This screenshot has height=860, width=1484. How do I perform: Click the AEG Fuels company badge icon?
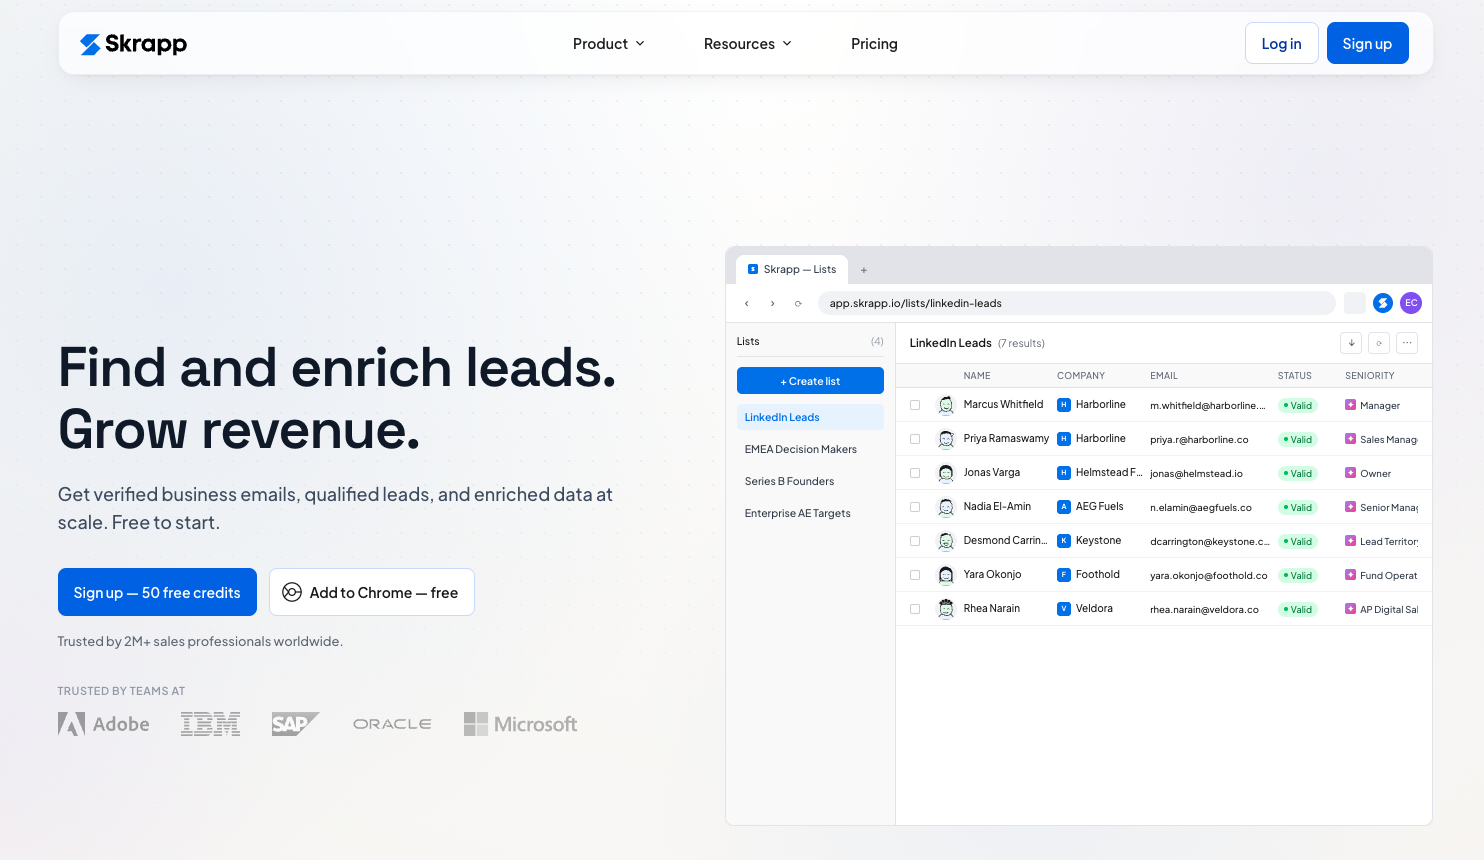pos(1064,507)
